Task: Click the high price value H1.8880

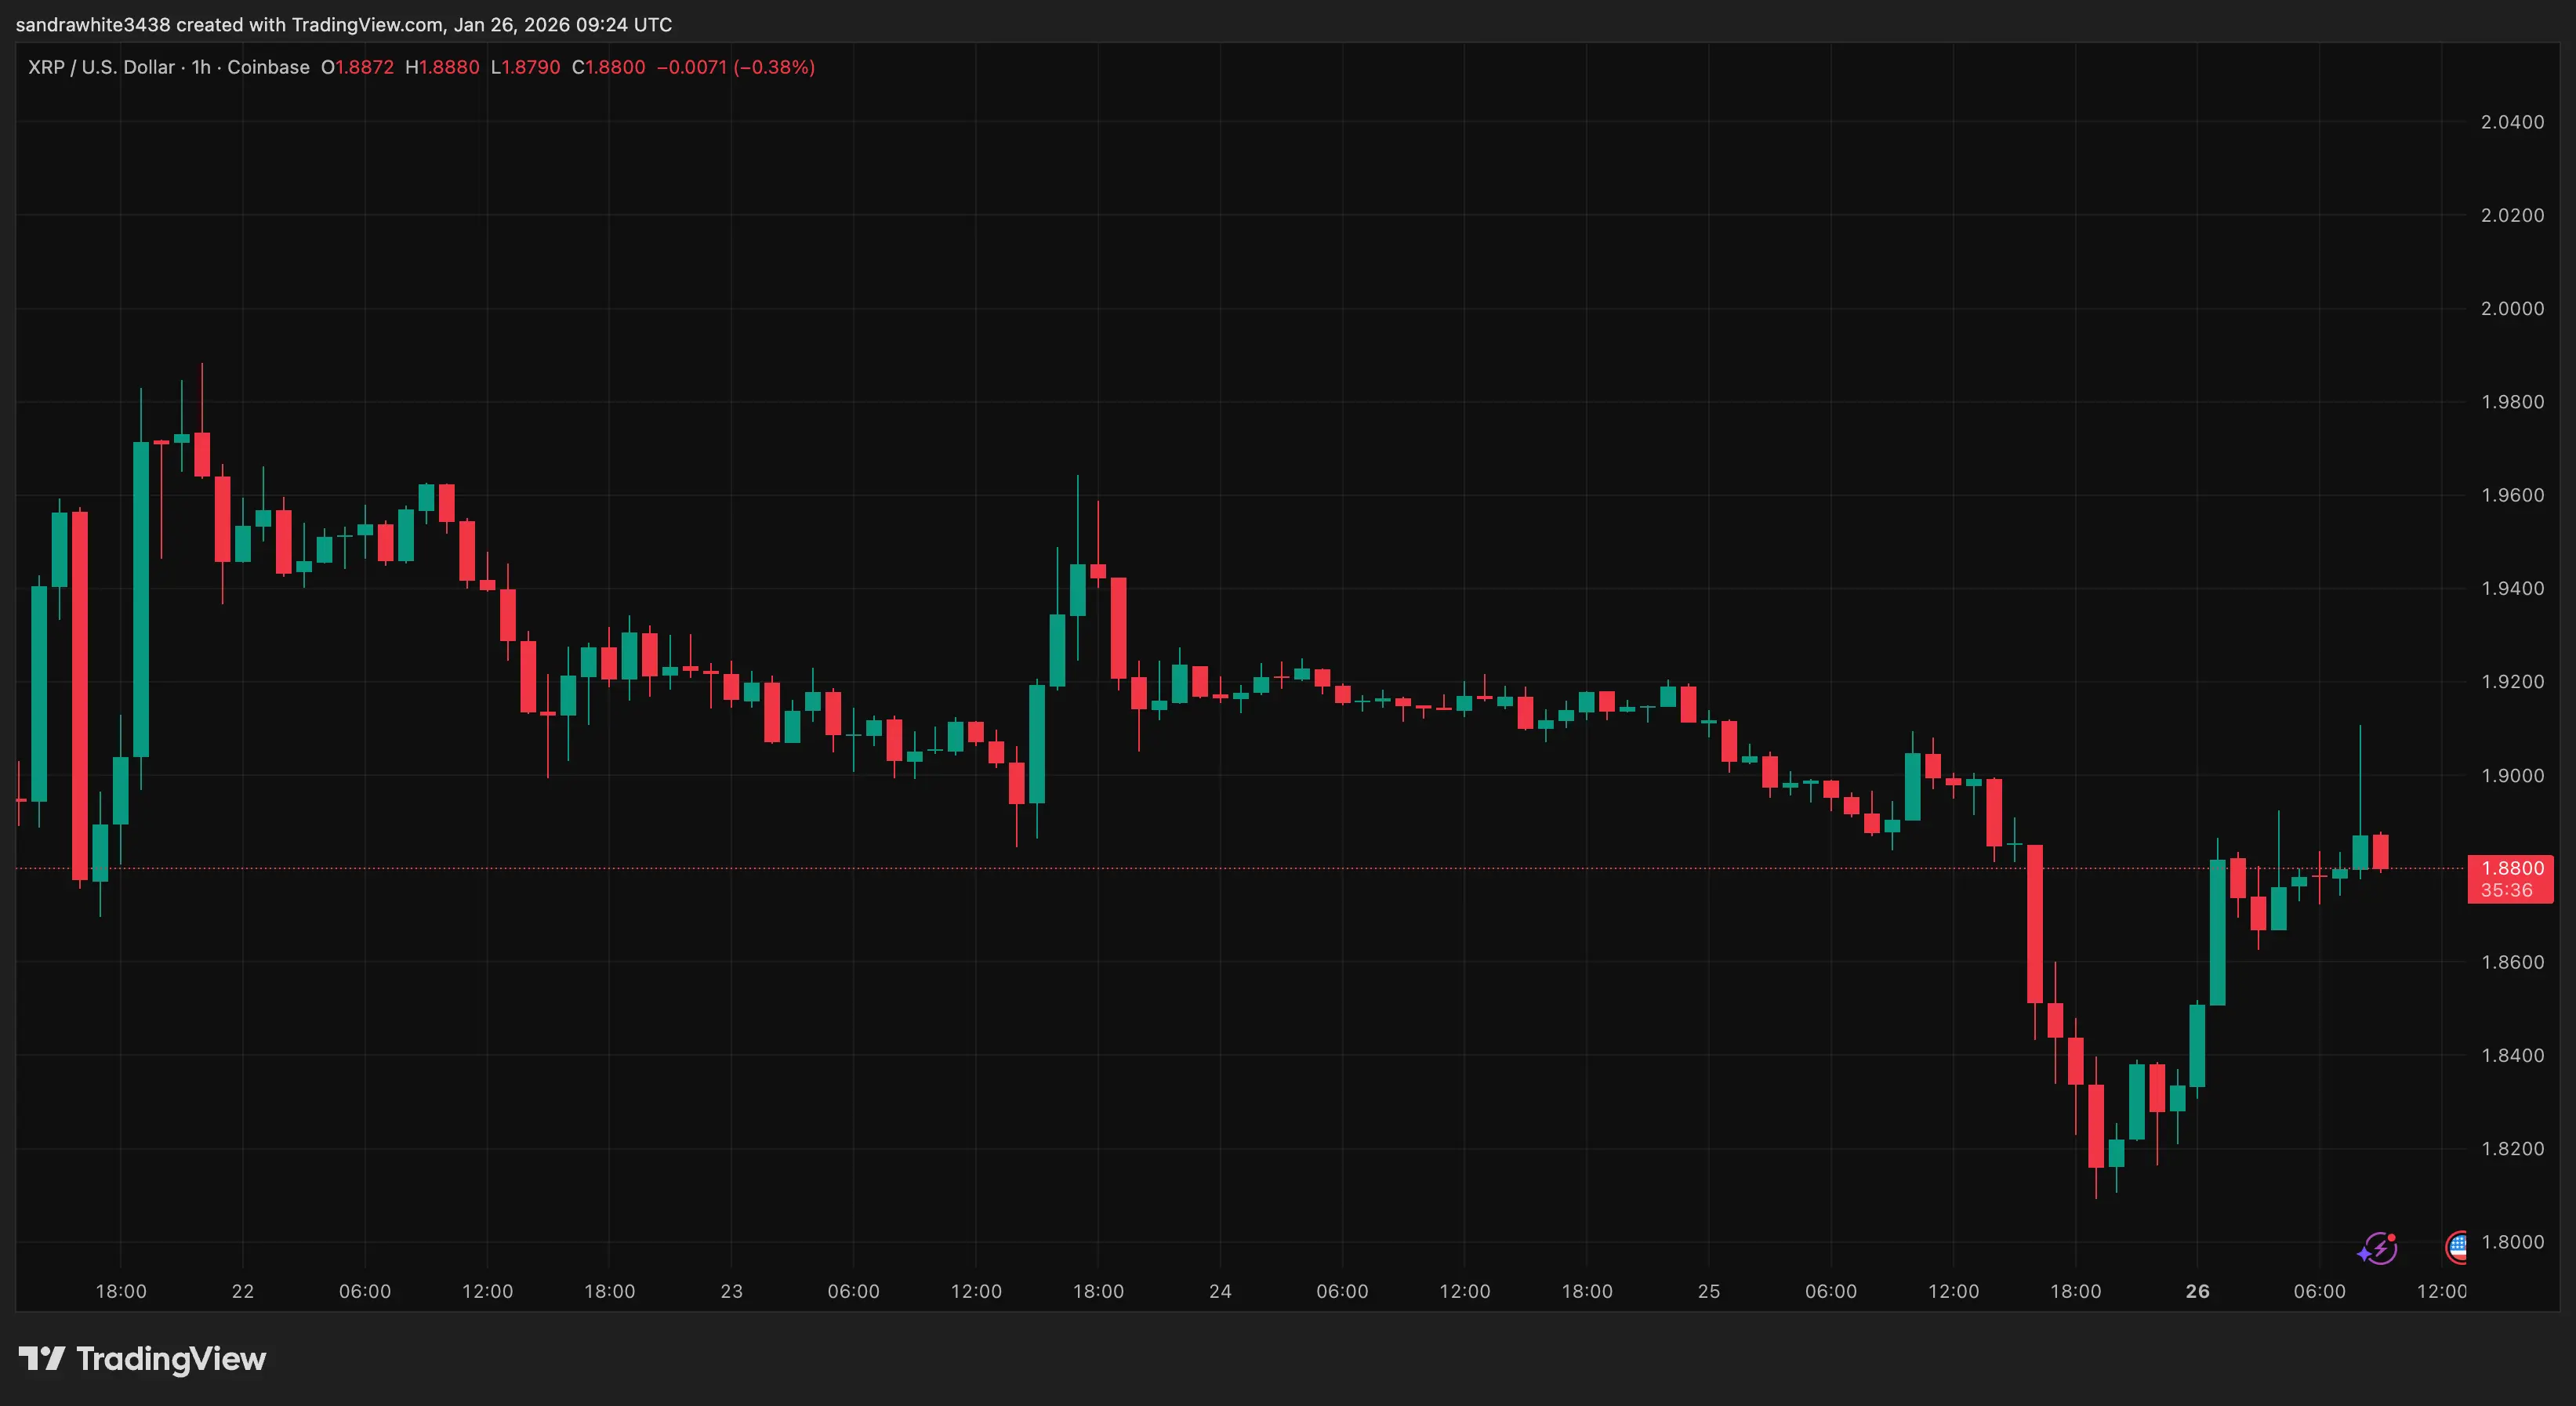Action: (442, 67)
